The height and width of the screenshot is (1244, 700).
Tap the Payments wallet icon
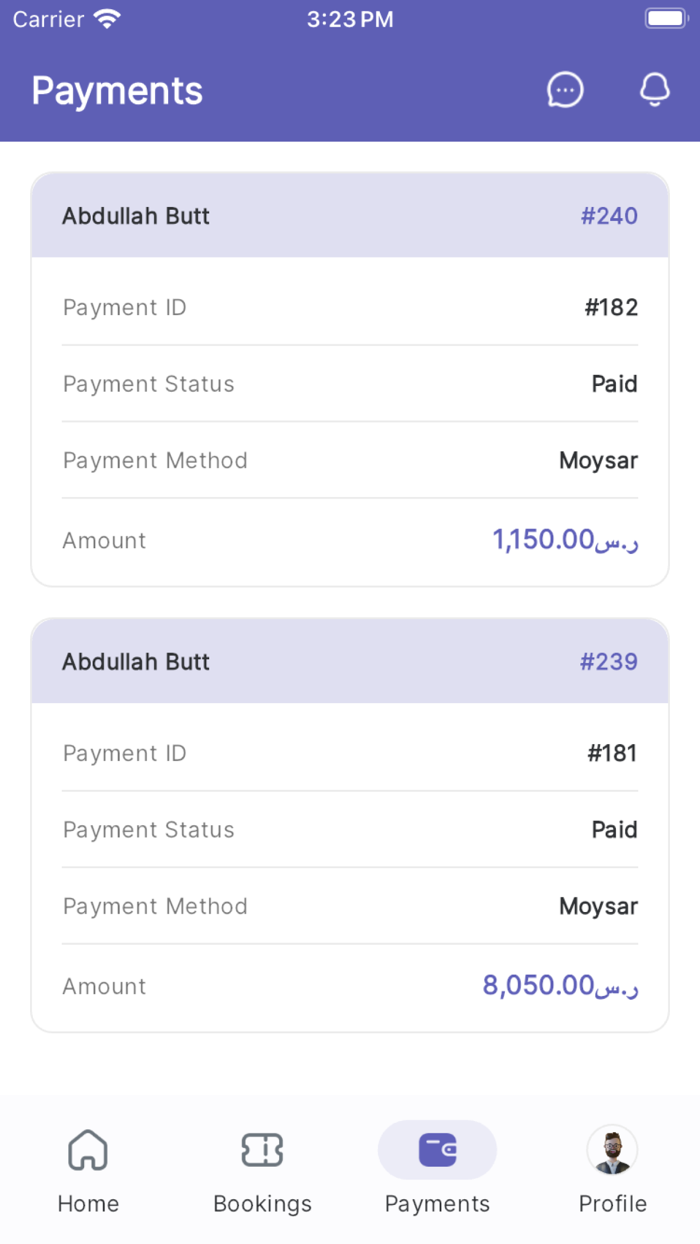pos(437,1150)
